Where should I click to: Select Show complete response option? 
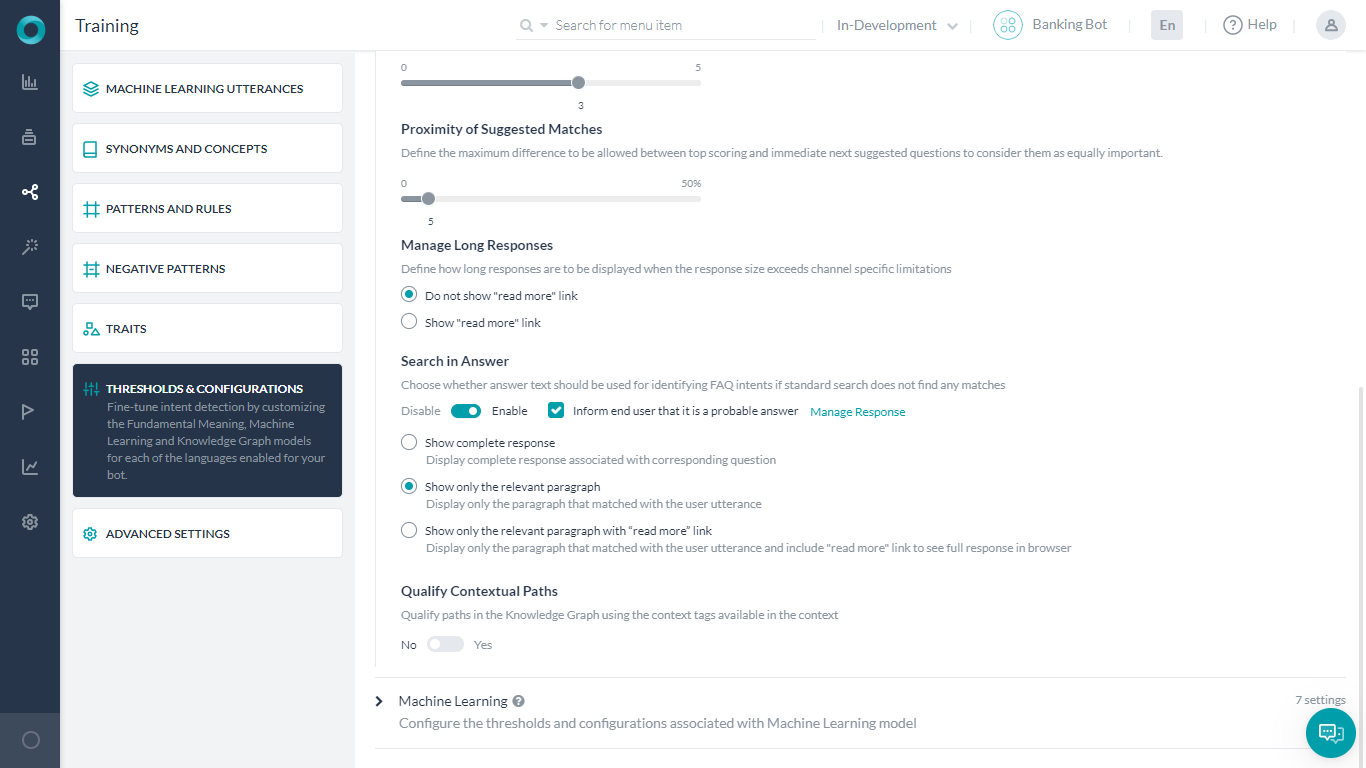pos(409,442)
